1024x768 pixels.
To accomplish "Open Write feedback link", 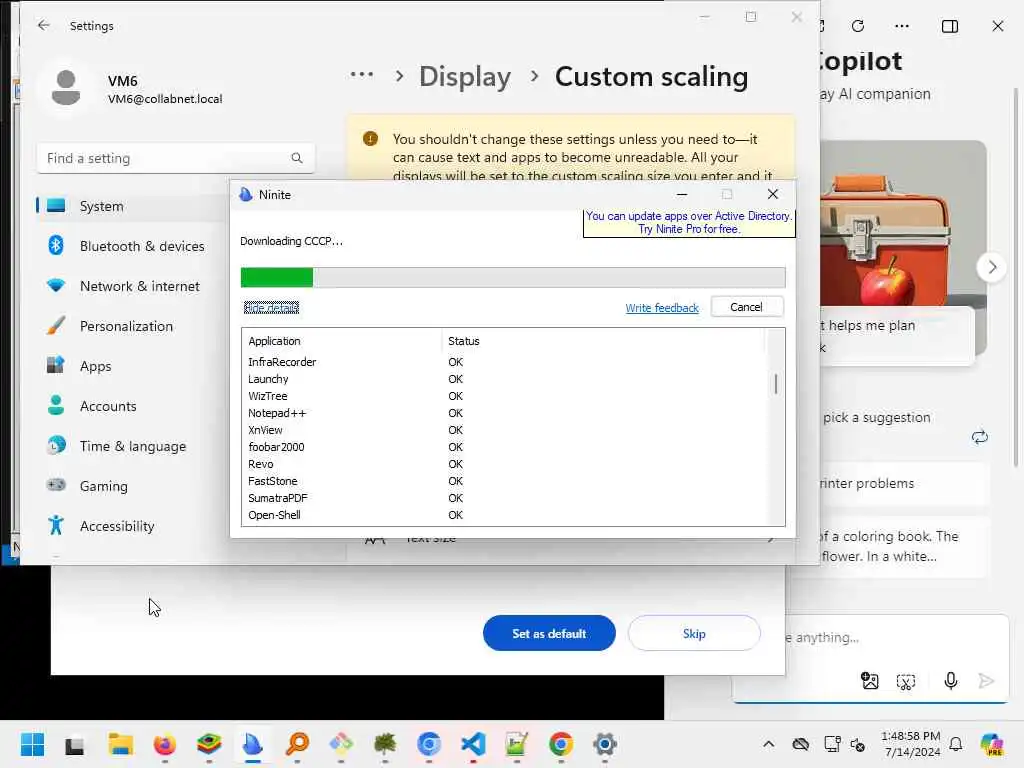I will pos(662,308).
